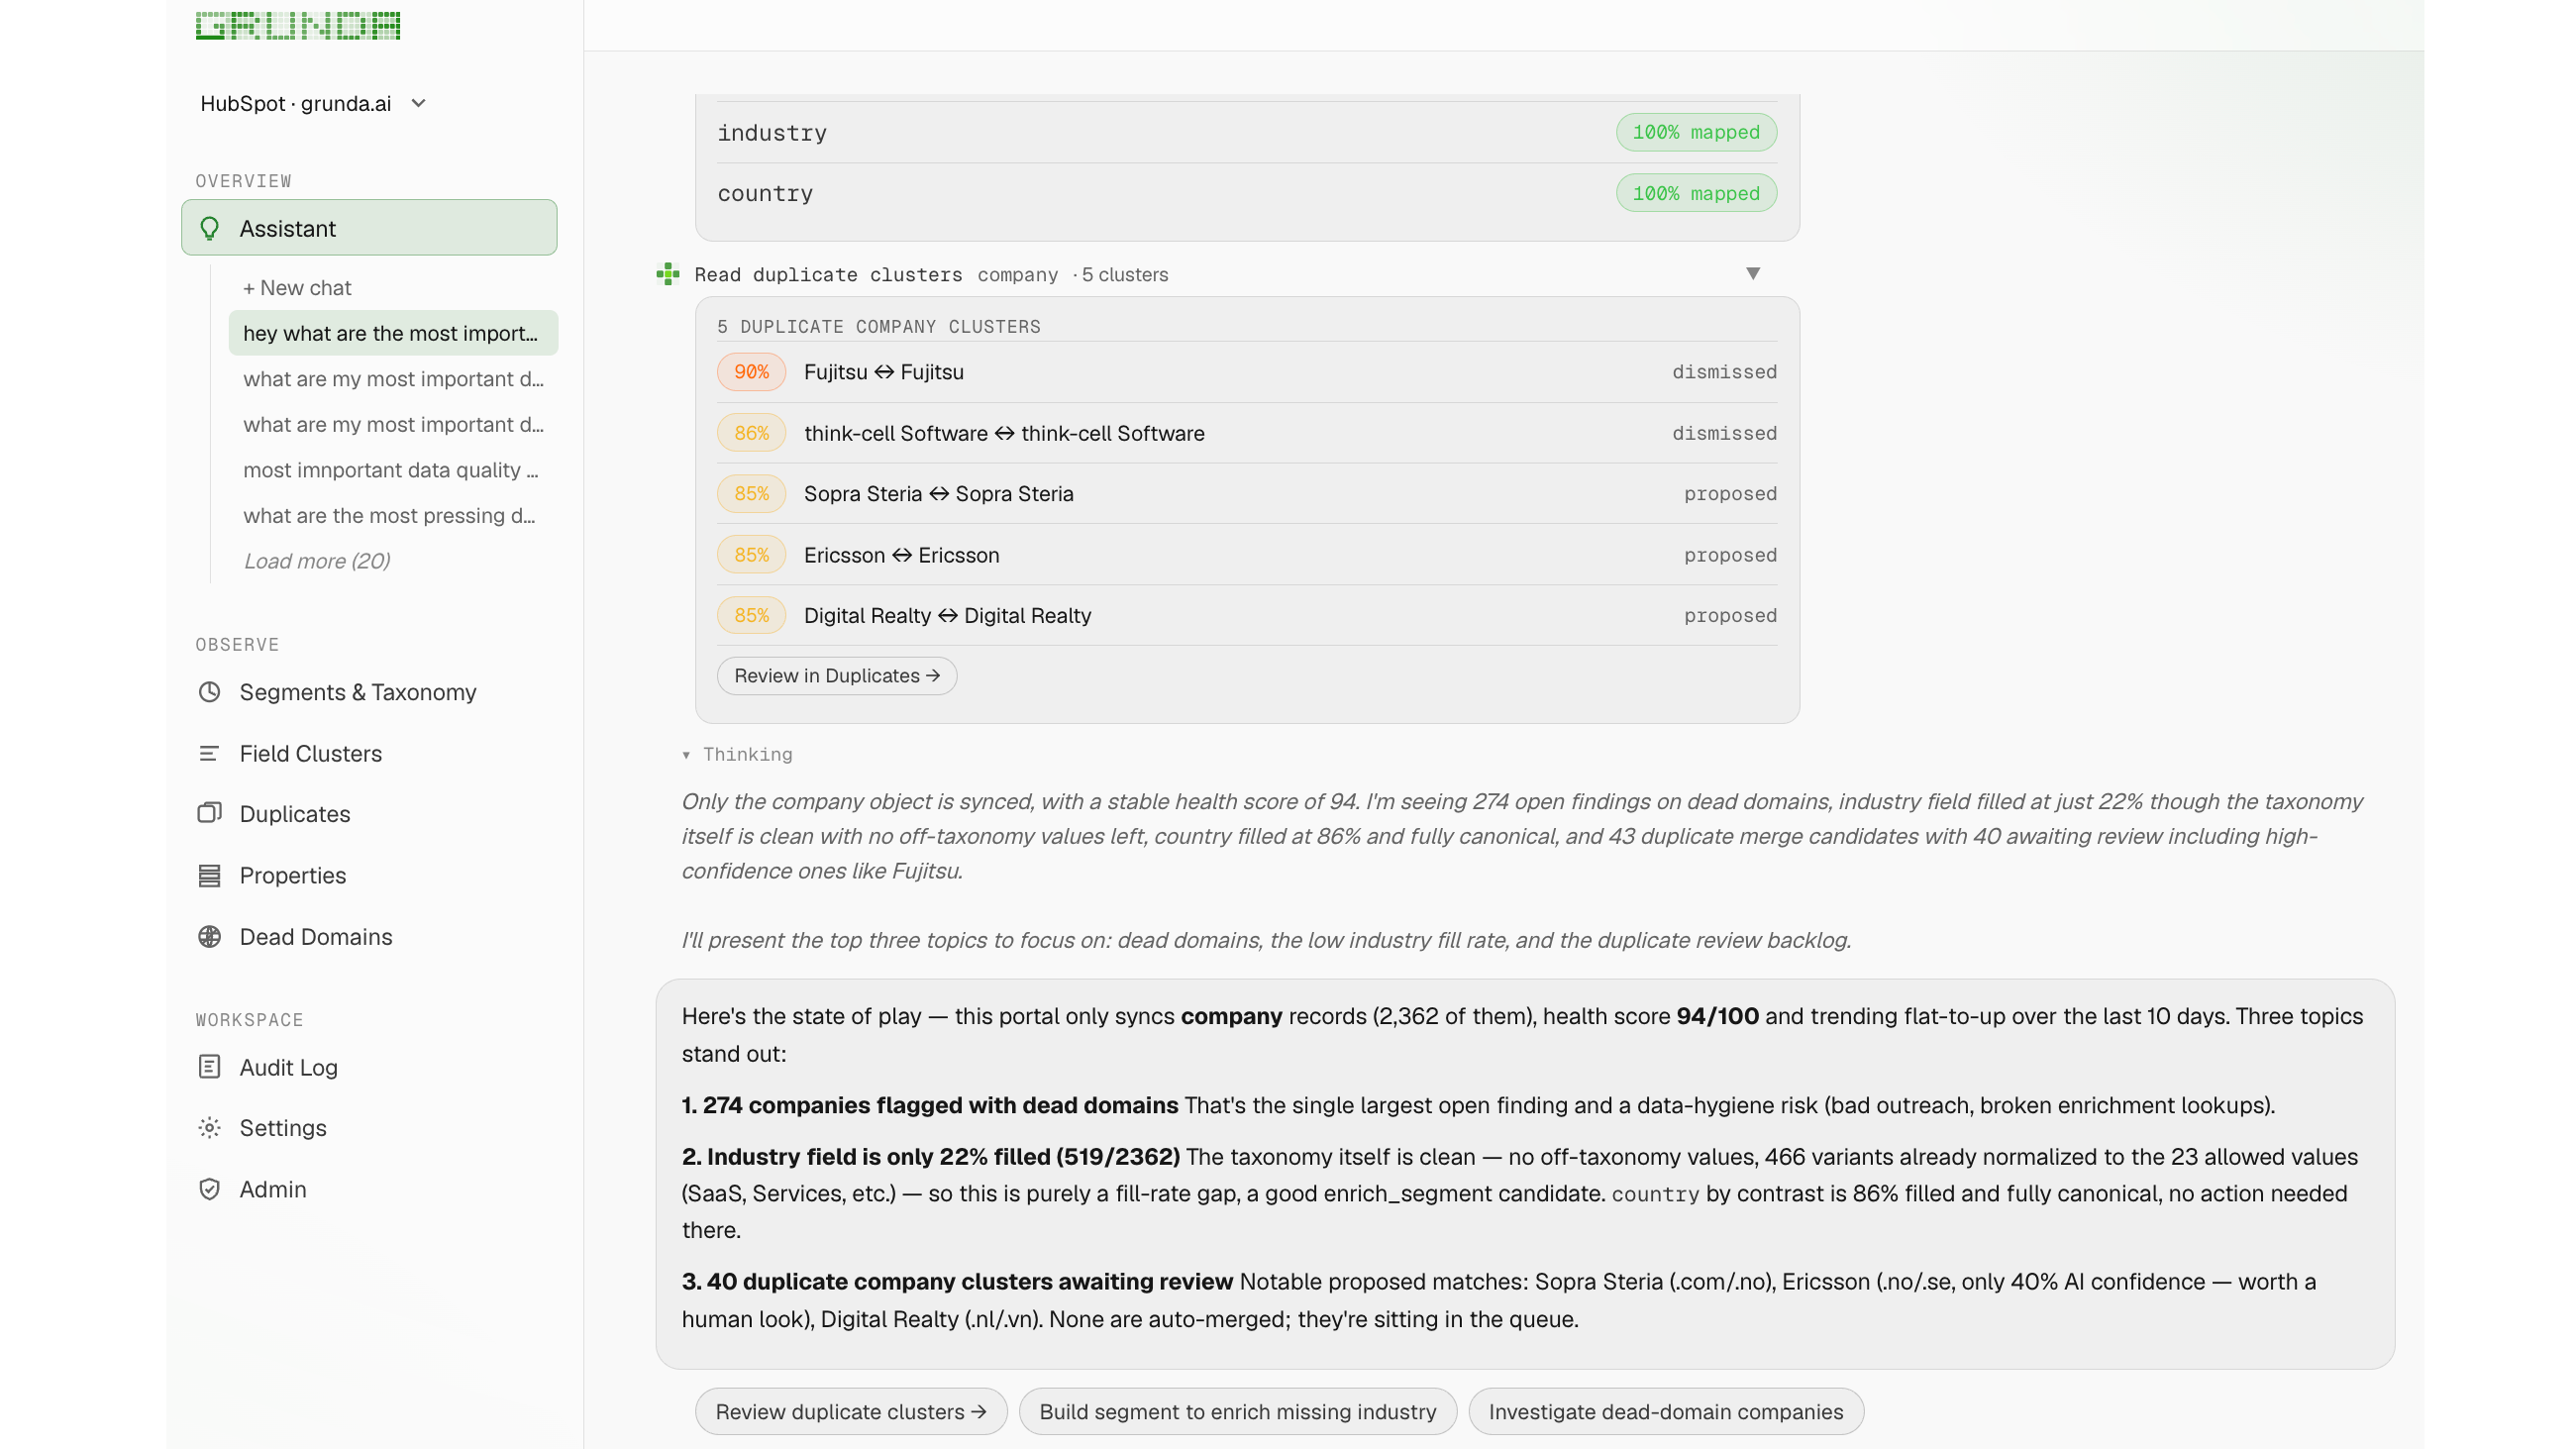Open the HubSpot grunda.ai workspace dropdown

(314, 103)
